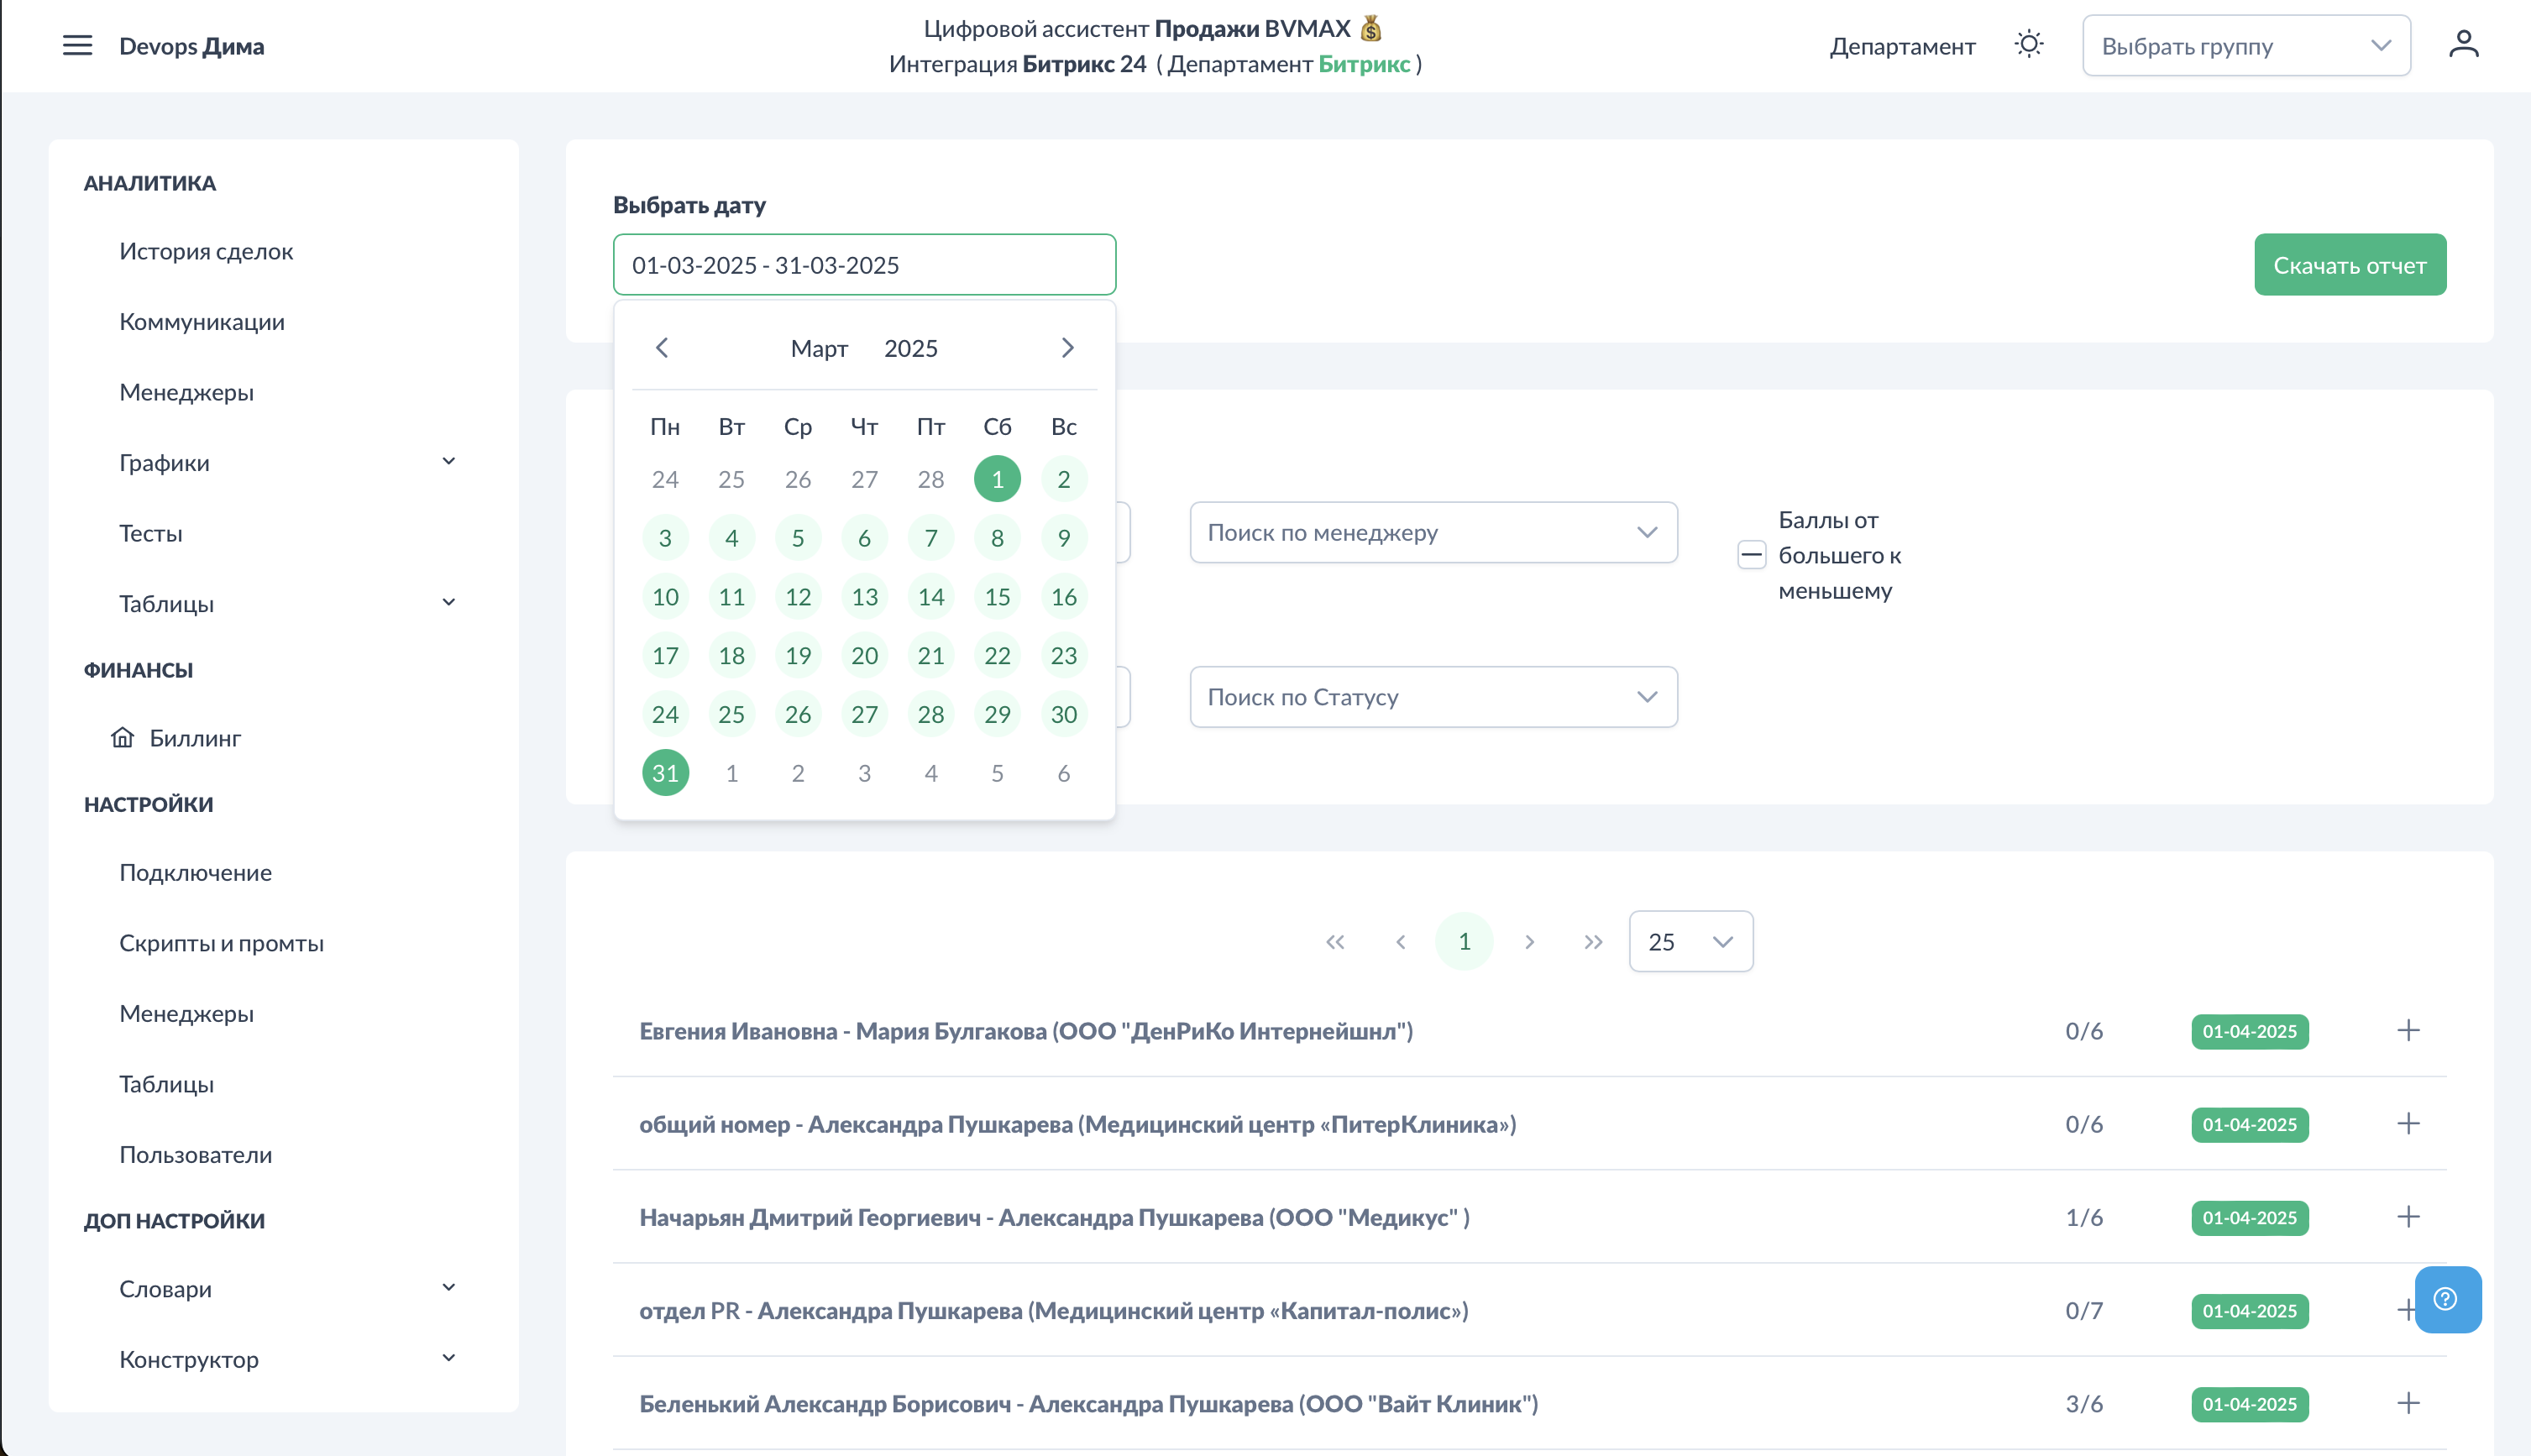The height and width of the screenshot is (1456, 2531).
Task: Select March 15 in the calendar
Action: coord(997,597)
